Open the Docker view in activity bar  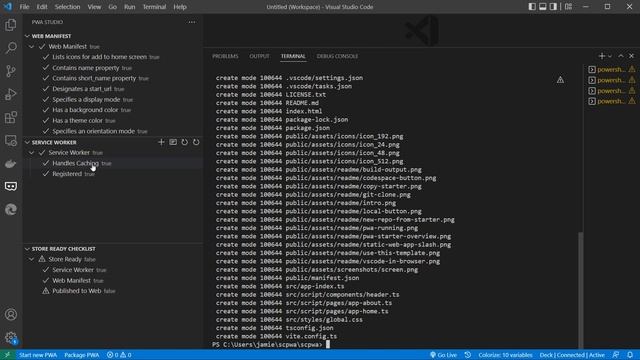click(x=11, y=164)
